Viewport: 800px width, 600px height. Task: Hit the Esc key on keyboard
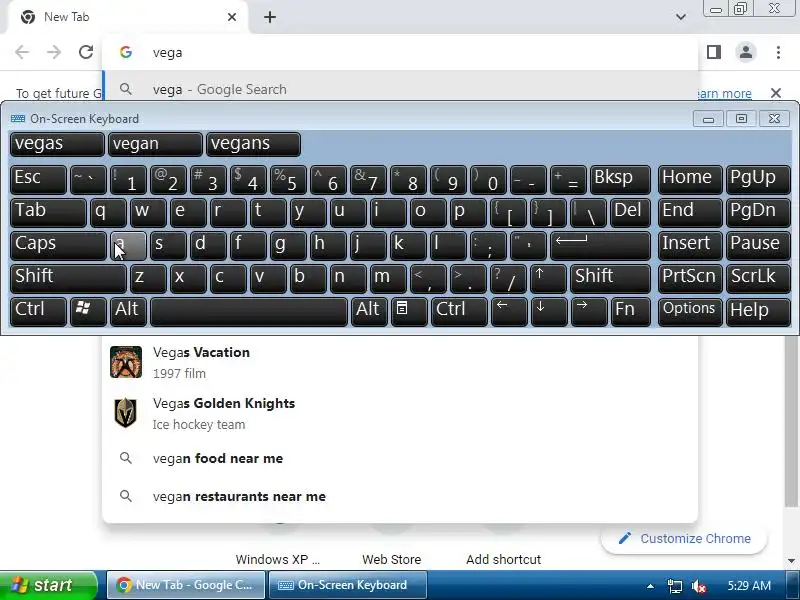(38, 180)
